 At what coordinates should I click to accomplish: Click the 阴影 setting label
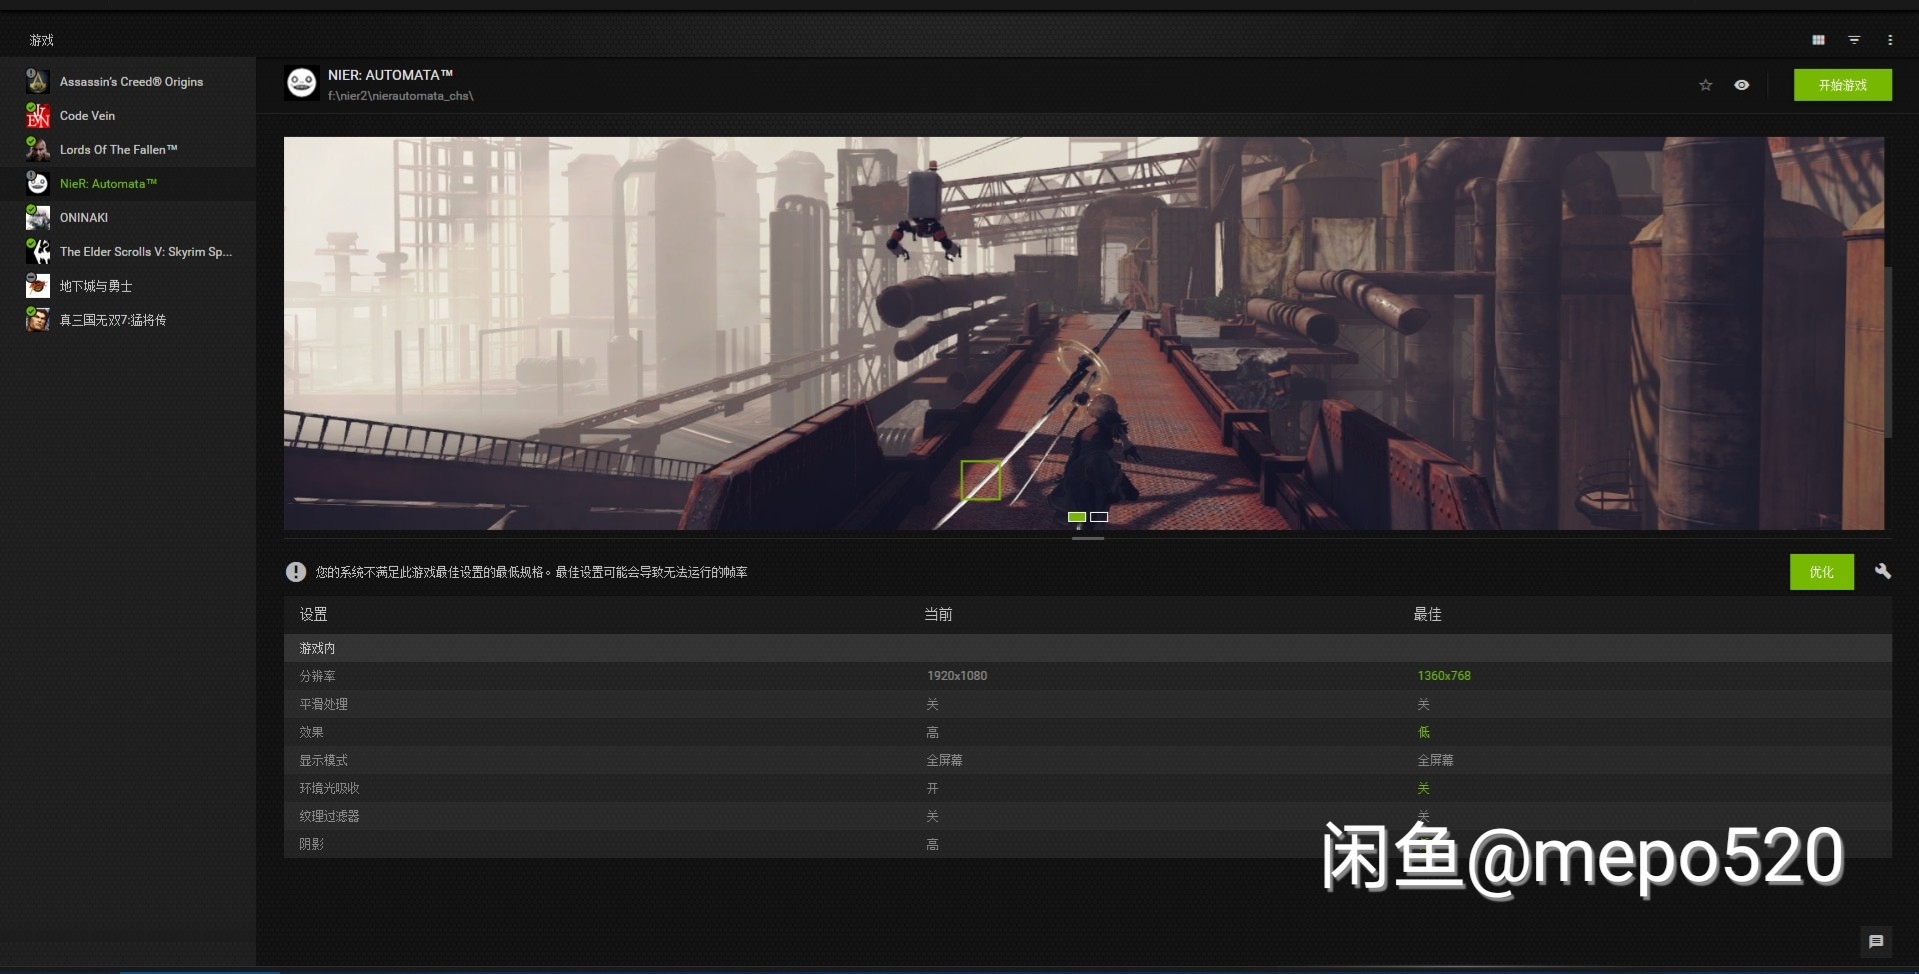pos(312,844)
